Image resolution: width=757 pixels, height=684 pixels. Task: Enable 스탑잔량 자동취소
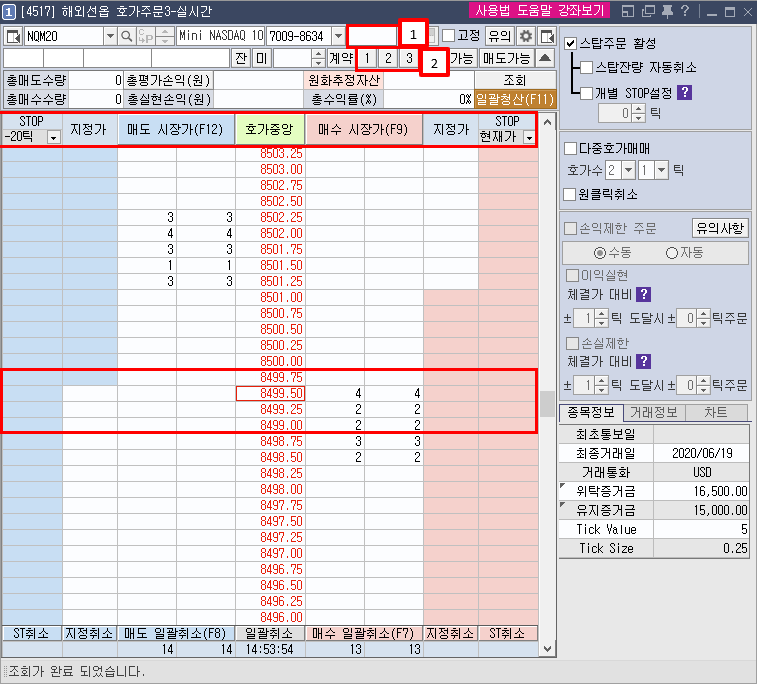click(587, 67)
